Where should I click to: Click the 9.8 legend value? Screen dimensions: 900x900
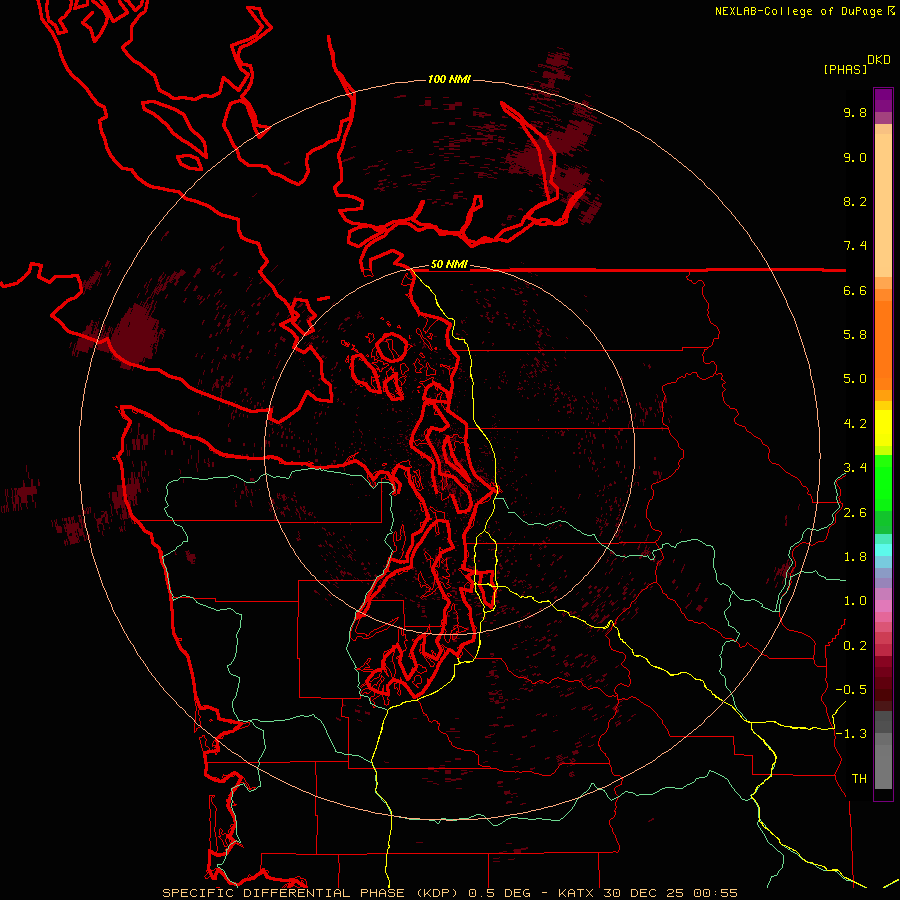(855, 112)
